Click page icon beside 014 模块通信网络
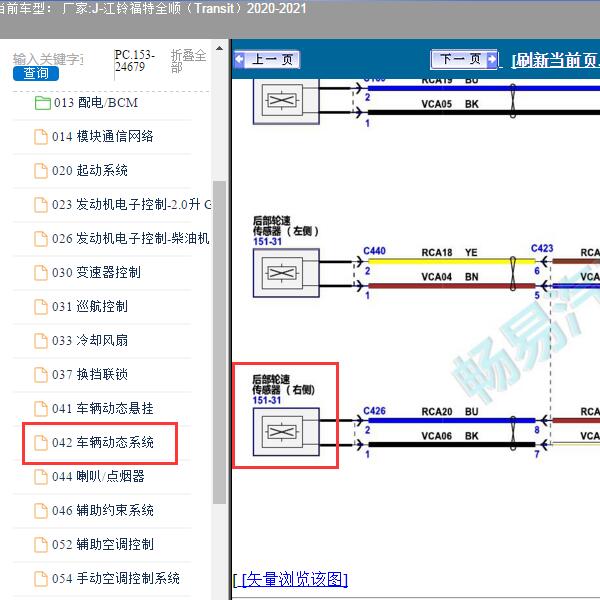Image resolution: width=600 pixels, height=600 pixels. [x=41, y=137]
